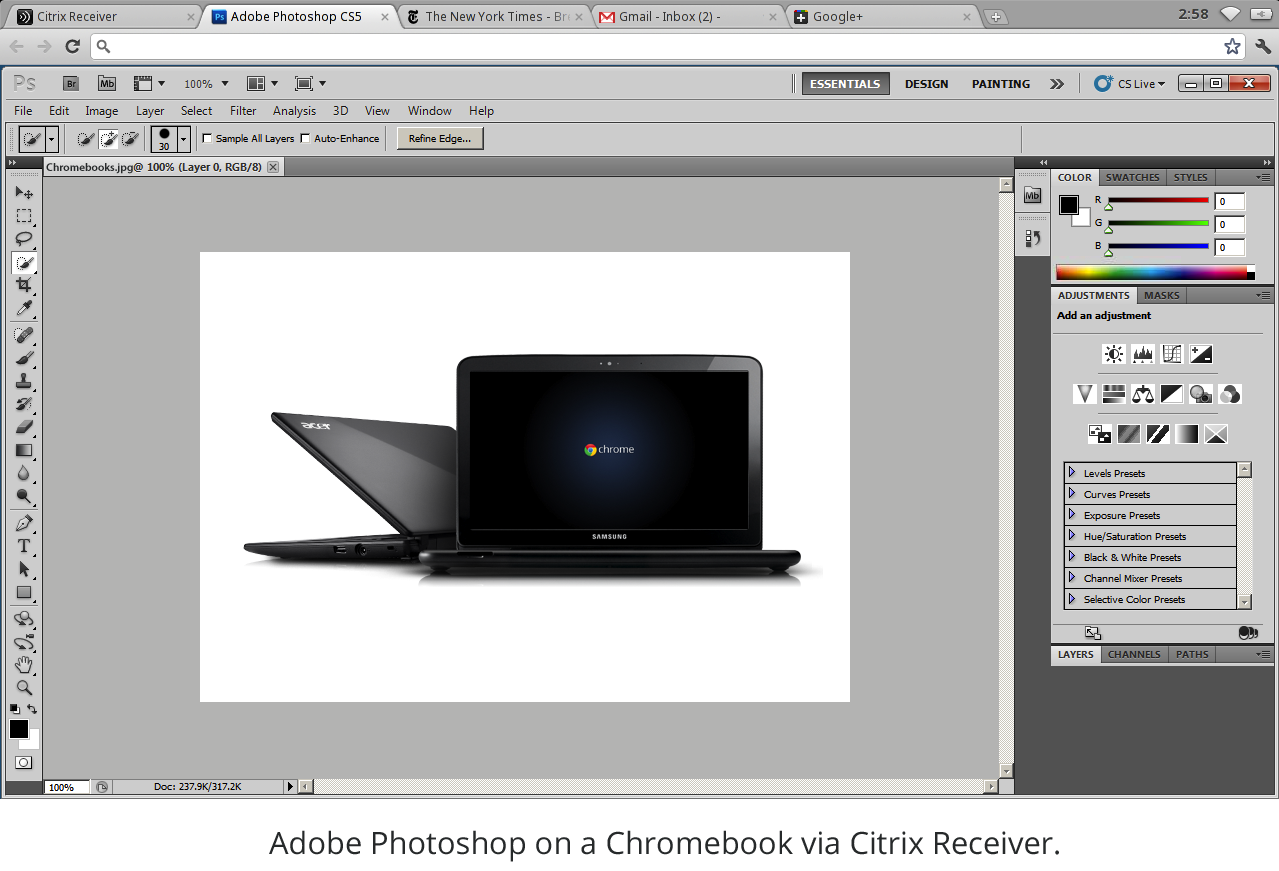Image resolution: width=1279 pixels, height=871 pixels.
Task: Open the Screen Mode dropdown
Action: [310, 84]
